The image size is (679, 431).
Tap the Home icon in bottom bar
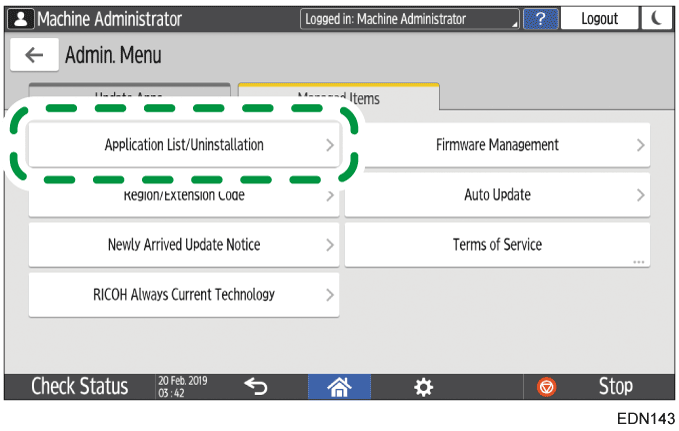(339, 386)
